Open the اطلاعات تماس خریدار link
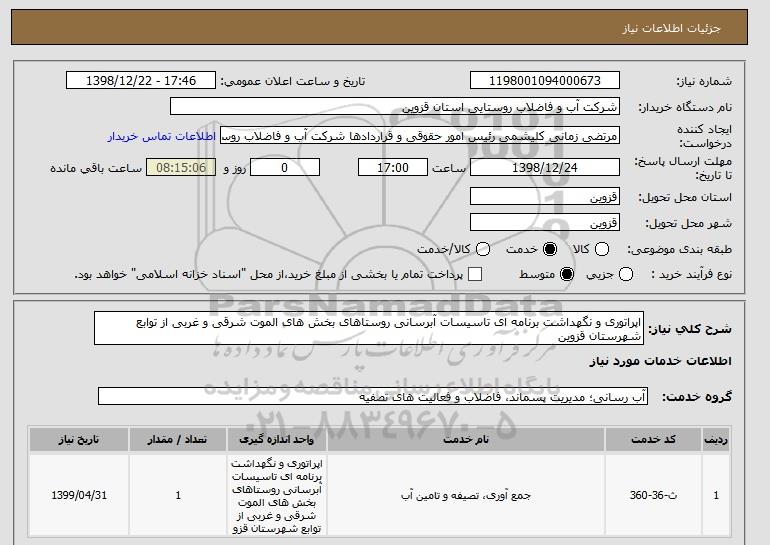This screenshot has height=545, width=770. 162,136
